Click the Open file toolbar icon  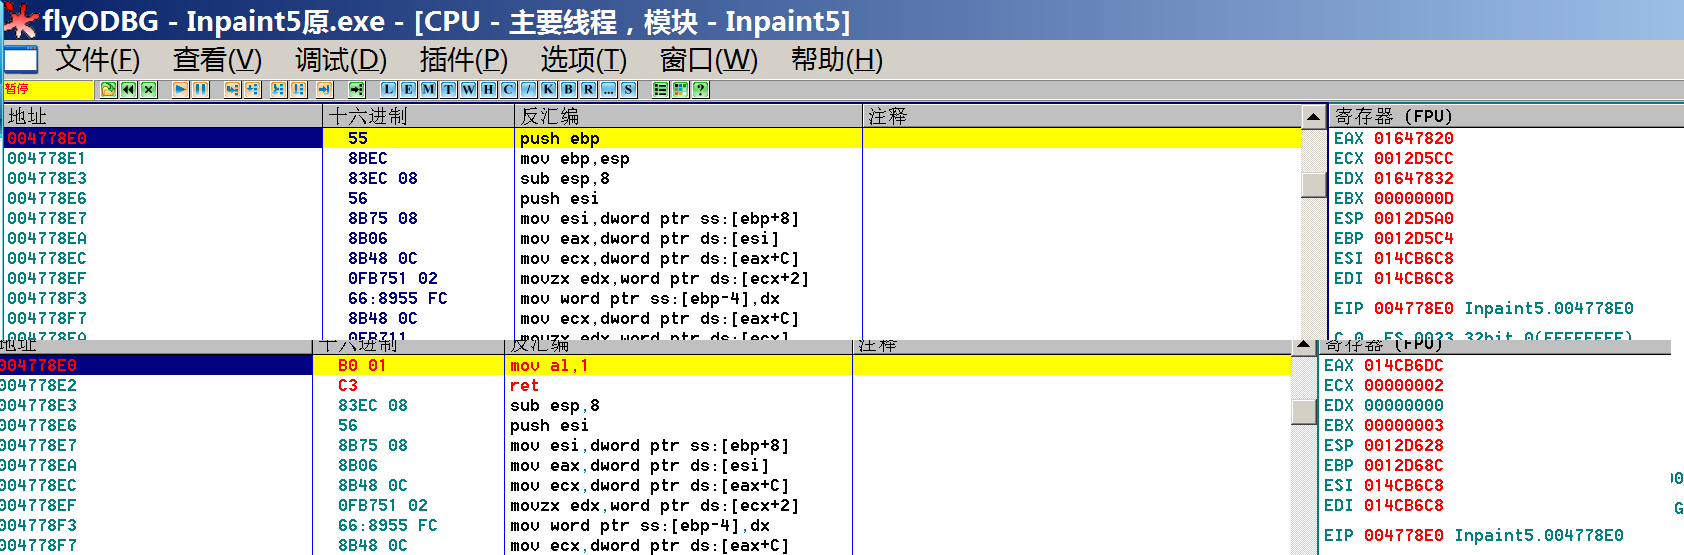(108, 89)
